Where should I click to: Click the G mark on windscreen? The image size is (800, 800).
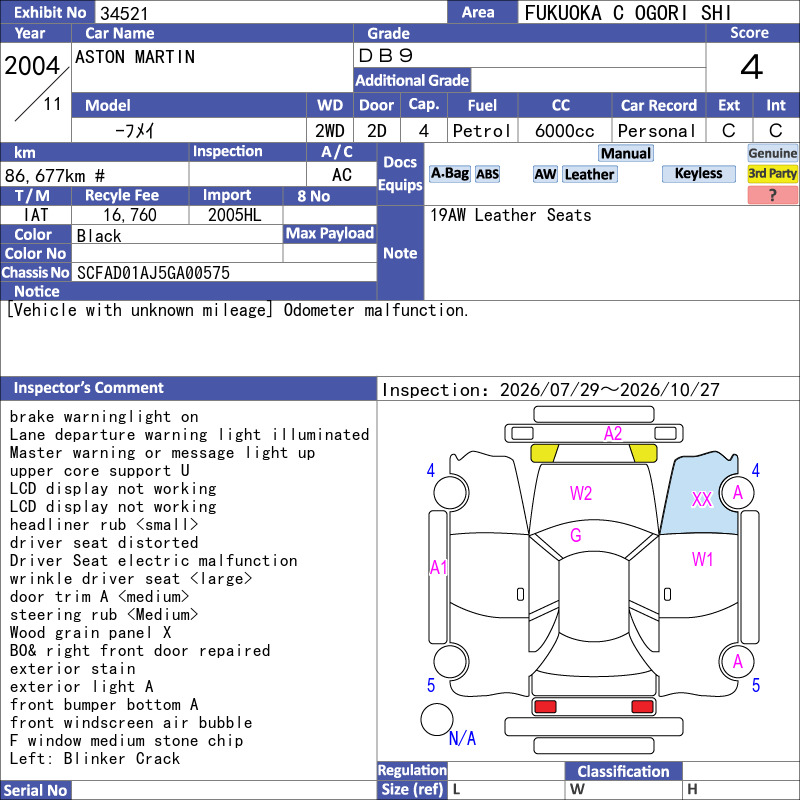pyautogui.click(x=576, y=535)
